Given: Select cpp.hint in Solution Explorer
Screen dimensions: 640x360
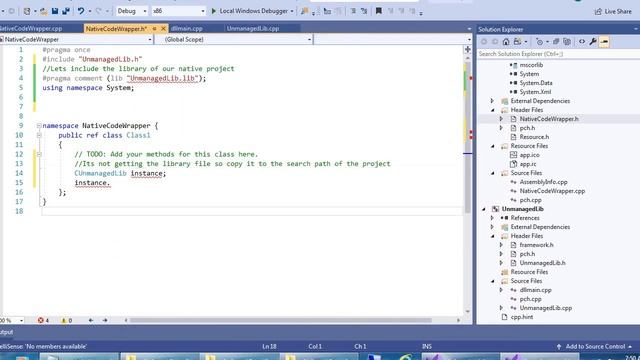Looking at the screenshot, I should pyautogui.click(x=522, y=317).
